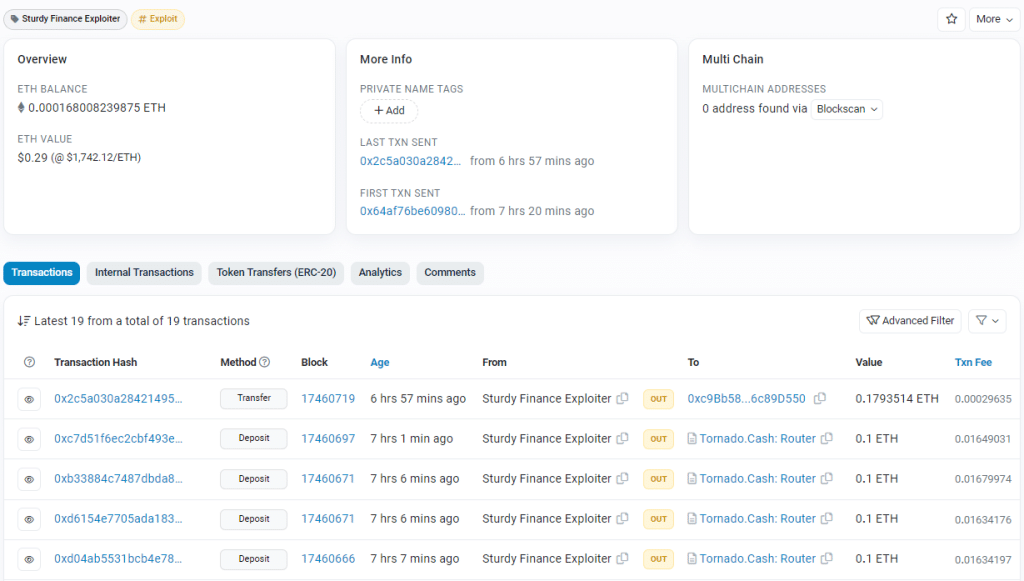Screen dimensions: 1024x581
Task: Select the Transactions tab
Action: point(42,273)
